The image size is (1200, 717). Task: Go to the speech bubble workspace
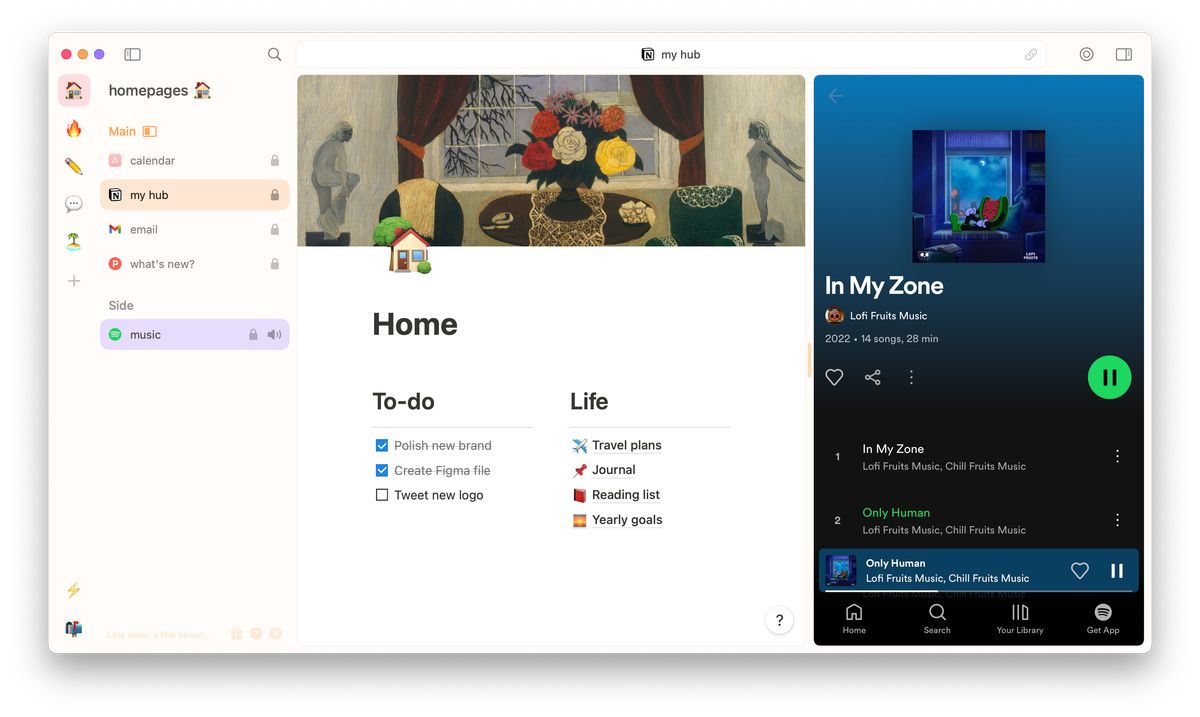[x=74, y=204]
